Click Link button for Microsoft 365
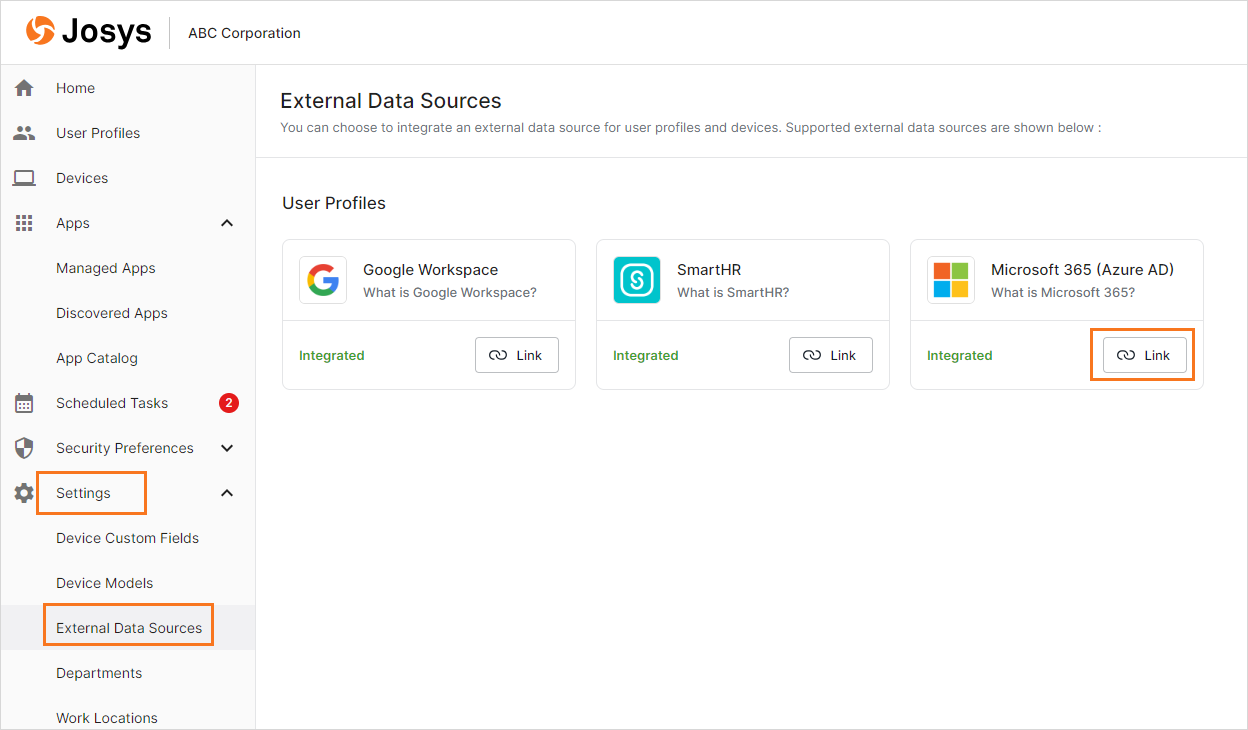 click(1145, 355)
